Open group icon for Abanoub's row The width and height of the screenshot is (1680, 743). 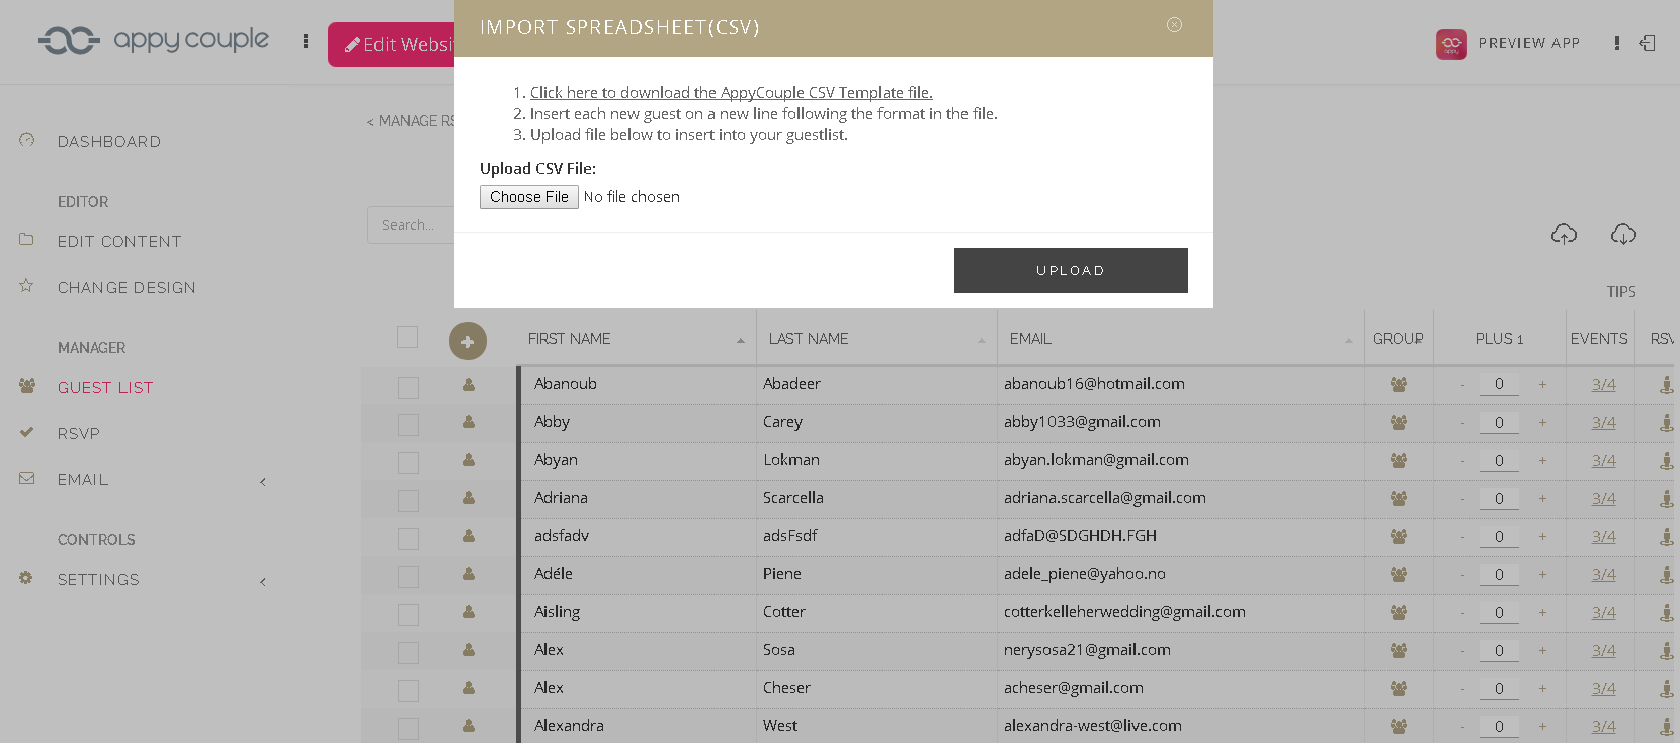point(1398,384)
